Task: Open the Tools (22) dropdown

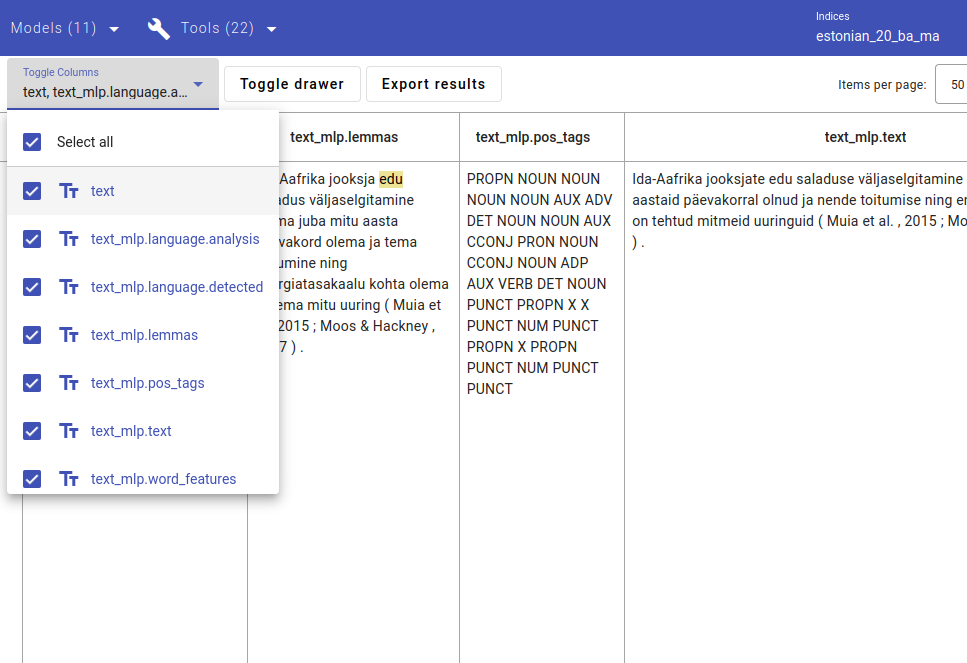Action: [212, 28]
